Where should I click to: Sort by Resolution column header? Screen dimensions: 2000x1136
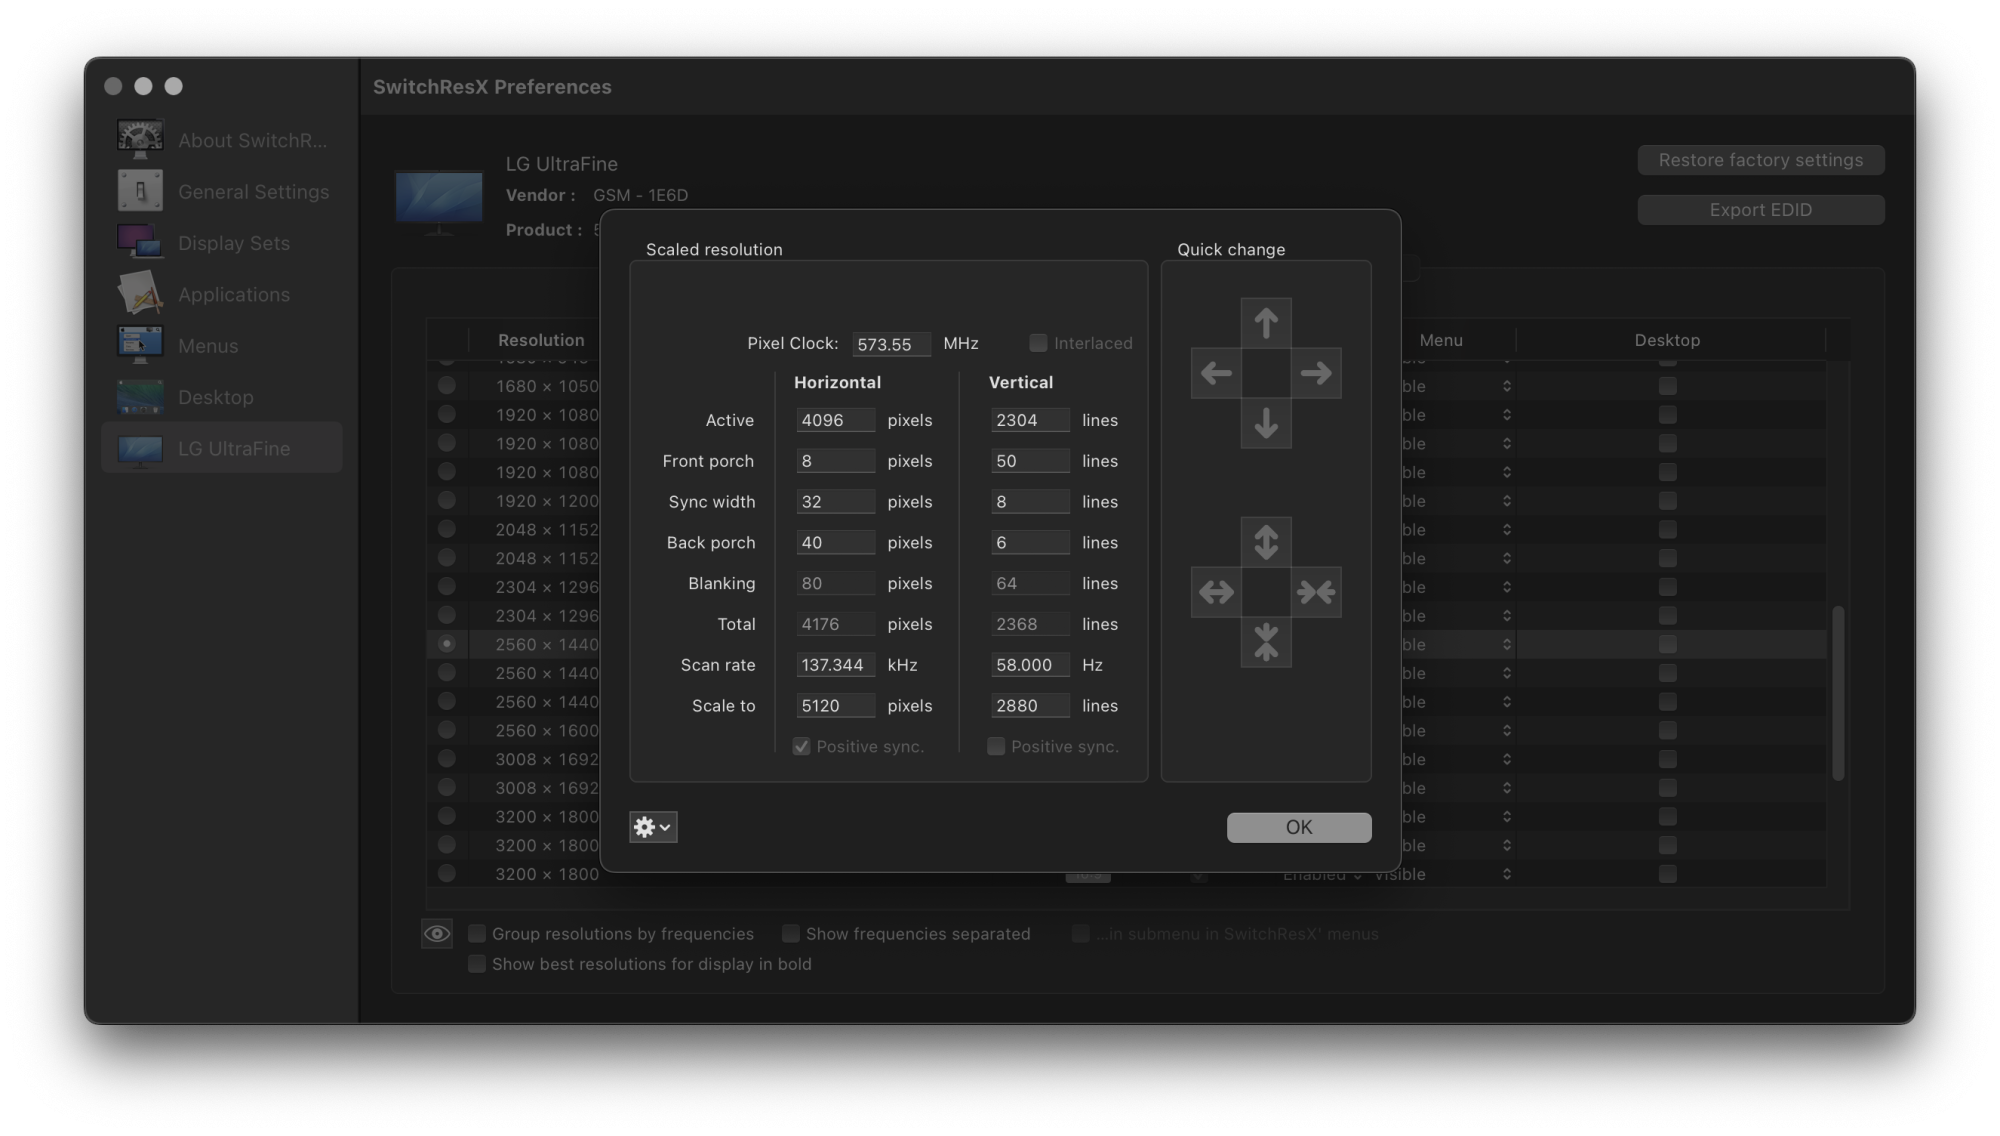pyautogui.click(x=541, y=340)
